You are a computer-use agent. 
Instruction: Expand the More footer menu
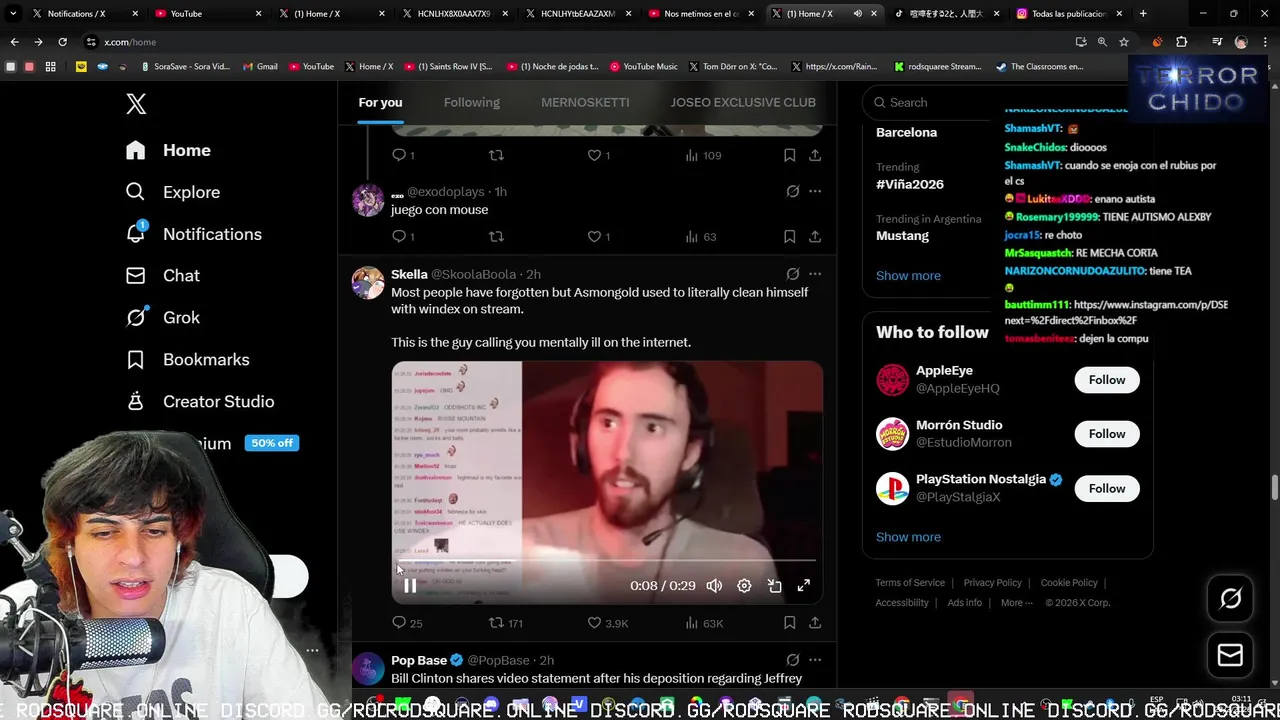coord(1017,603)
